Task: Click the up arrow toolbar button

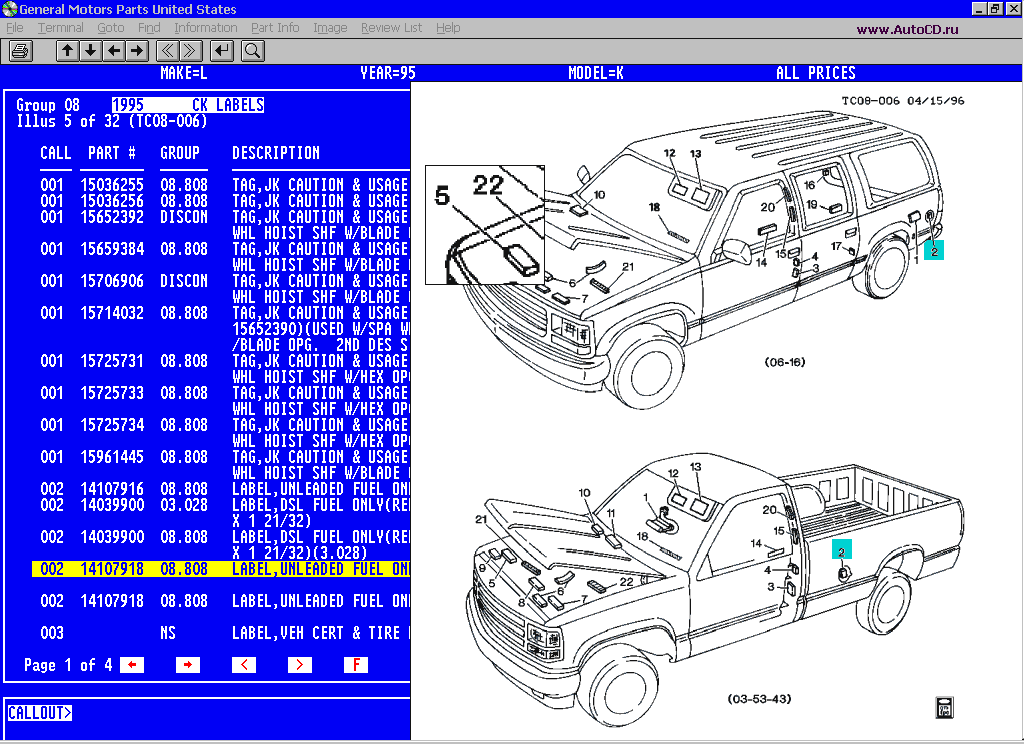Action: 67,50
